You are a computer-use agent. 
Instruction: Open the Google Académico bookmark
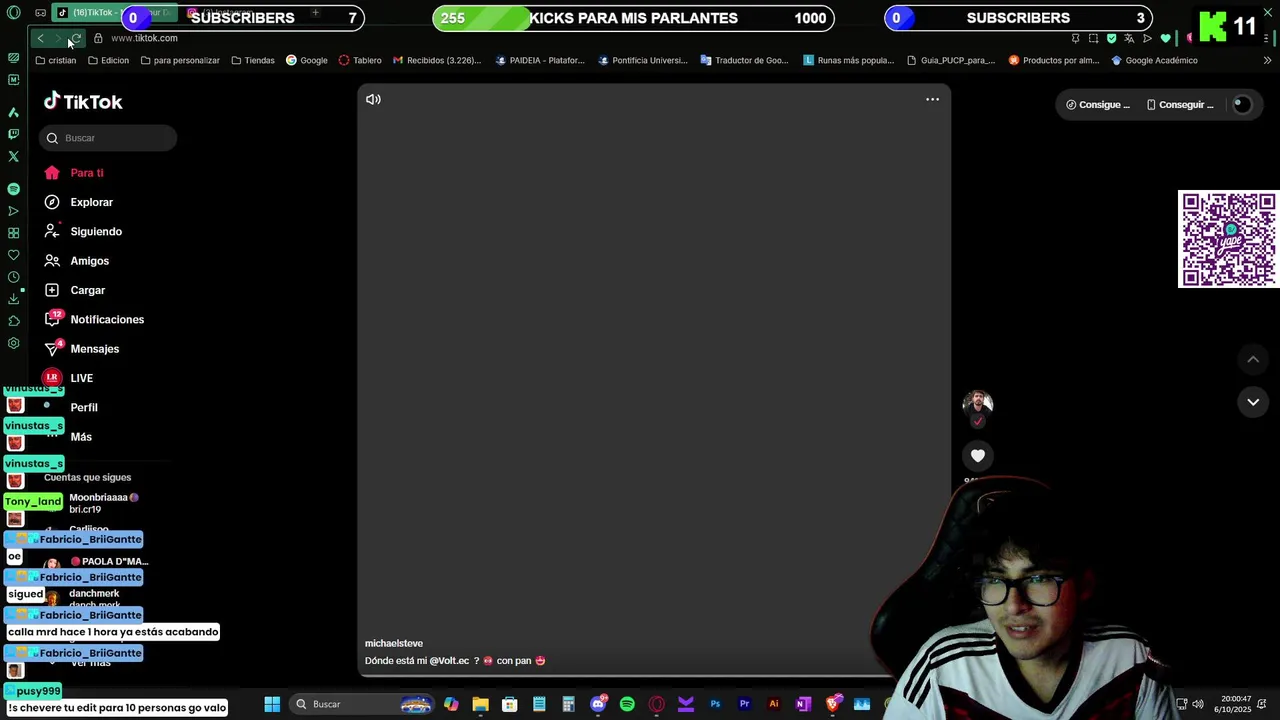tap(1154, 60)
